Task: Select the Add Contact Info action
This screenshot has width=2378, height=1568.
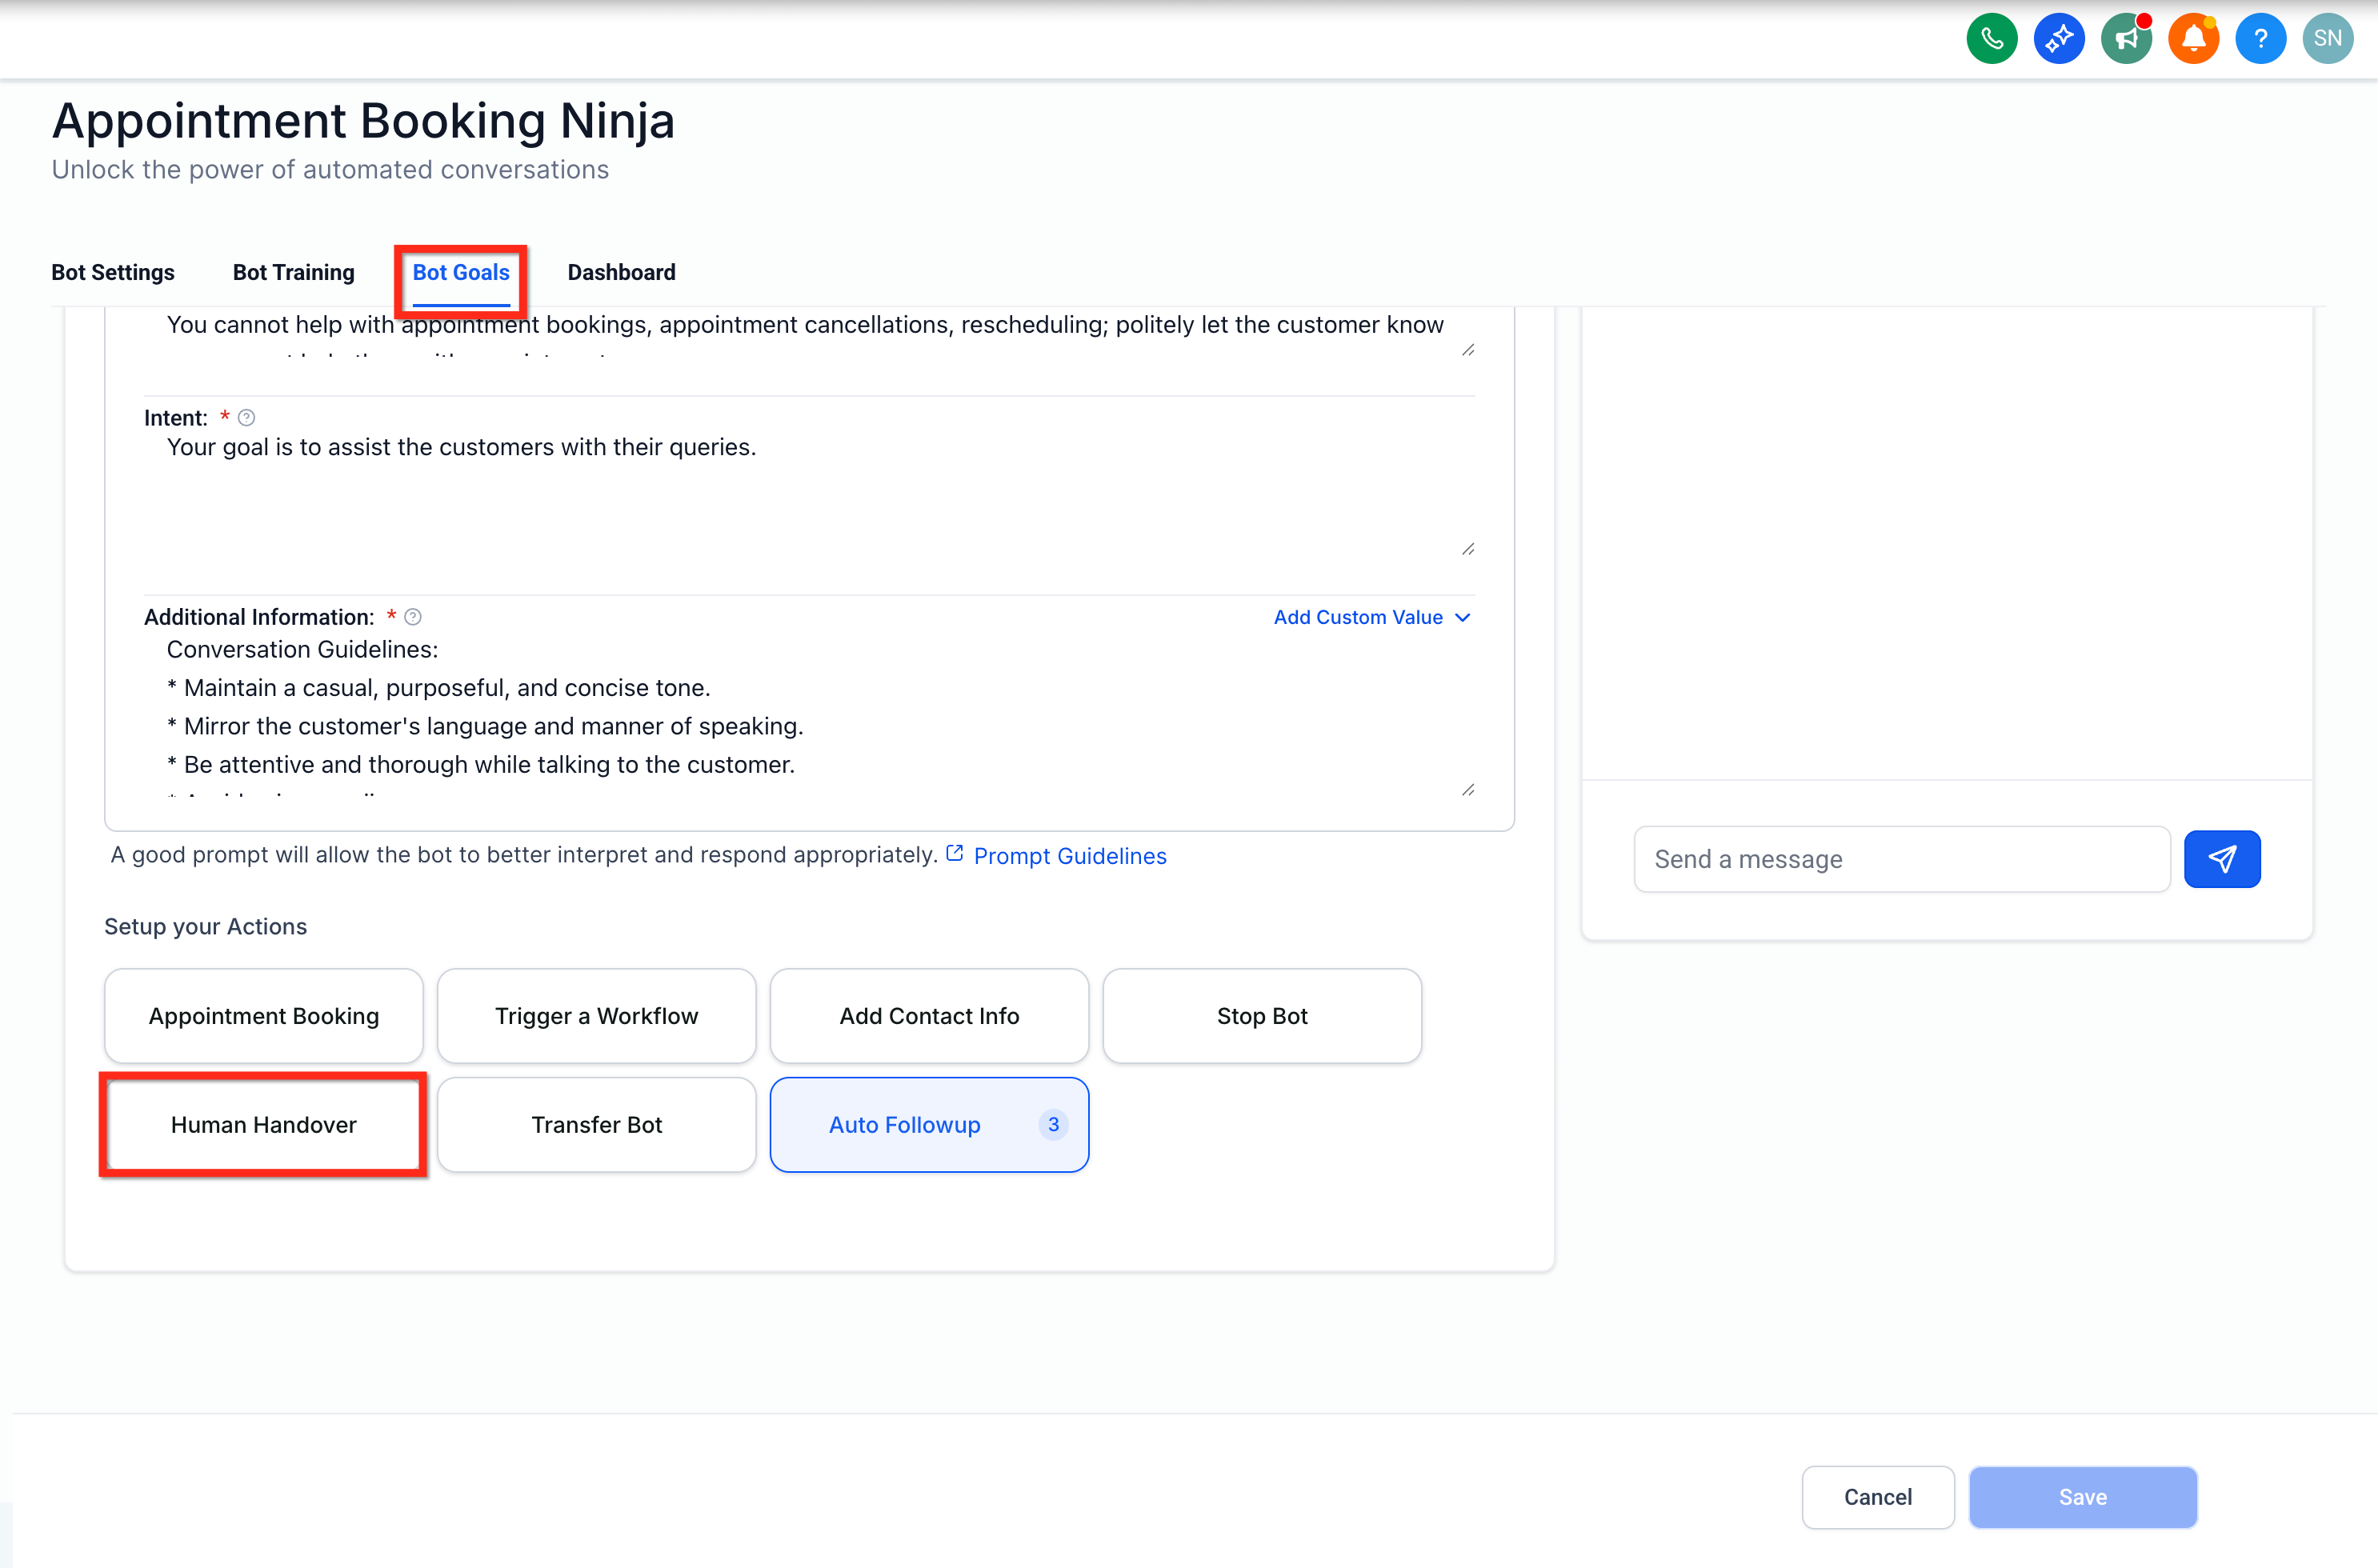Action: click(930, 1016)
